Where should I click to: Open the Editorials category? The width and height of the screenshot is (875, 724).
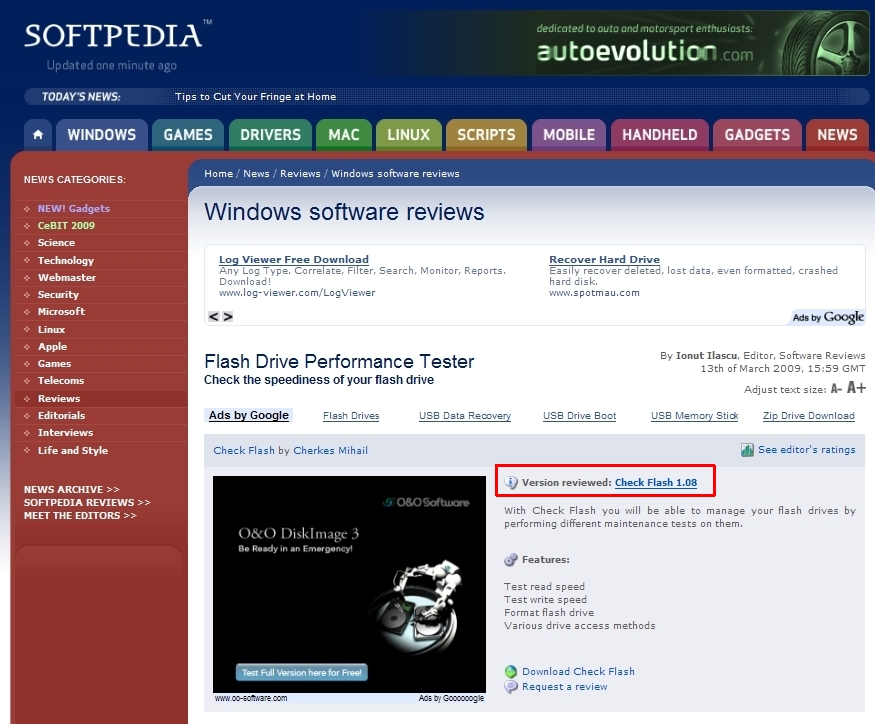(61, 415)
